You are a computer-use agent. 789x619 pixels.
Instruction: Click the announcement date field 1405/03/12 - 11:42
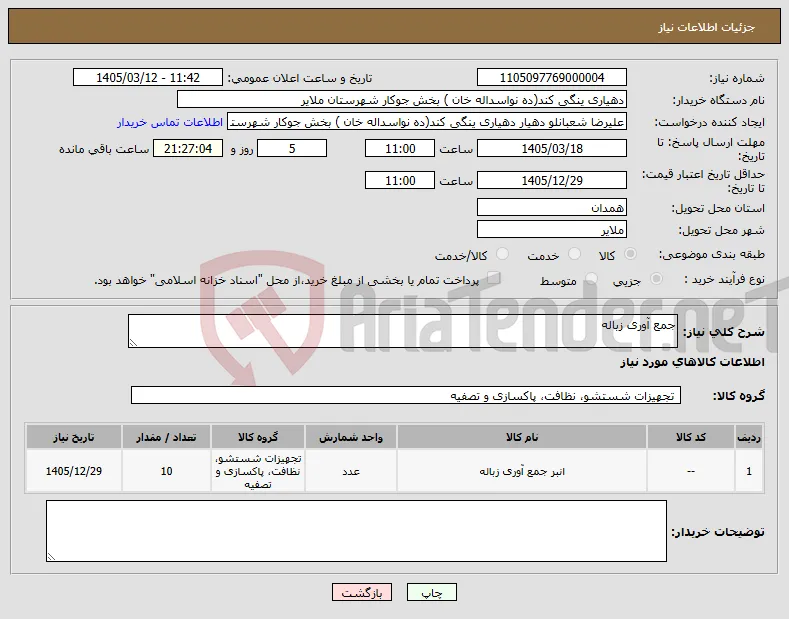point(148,78)
